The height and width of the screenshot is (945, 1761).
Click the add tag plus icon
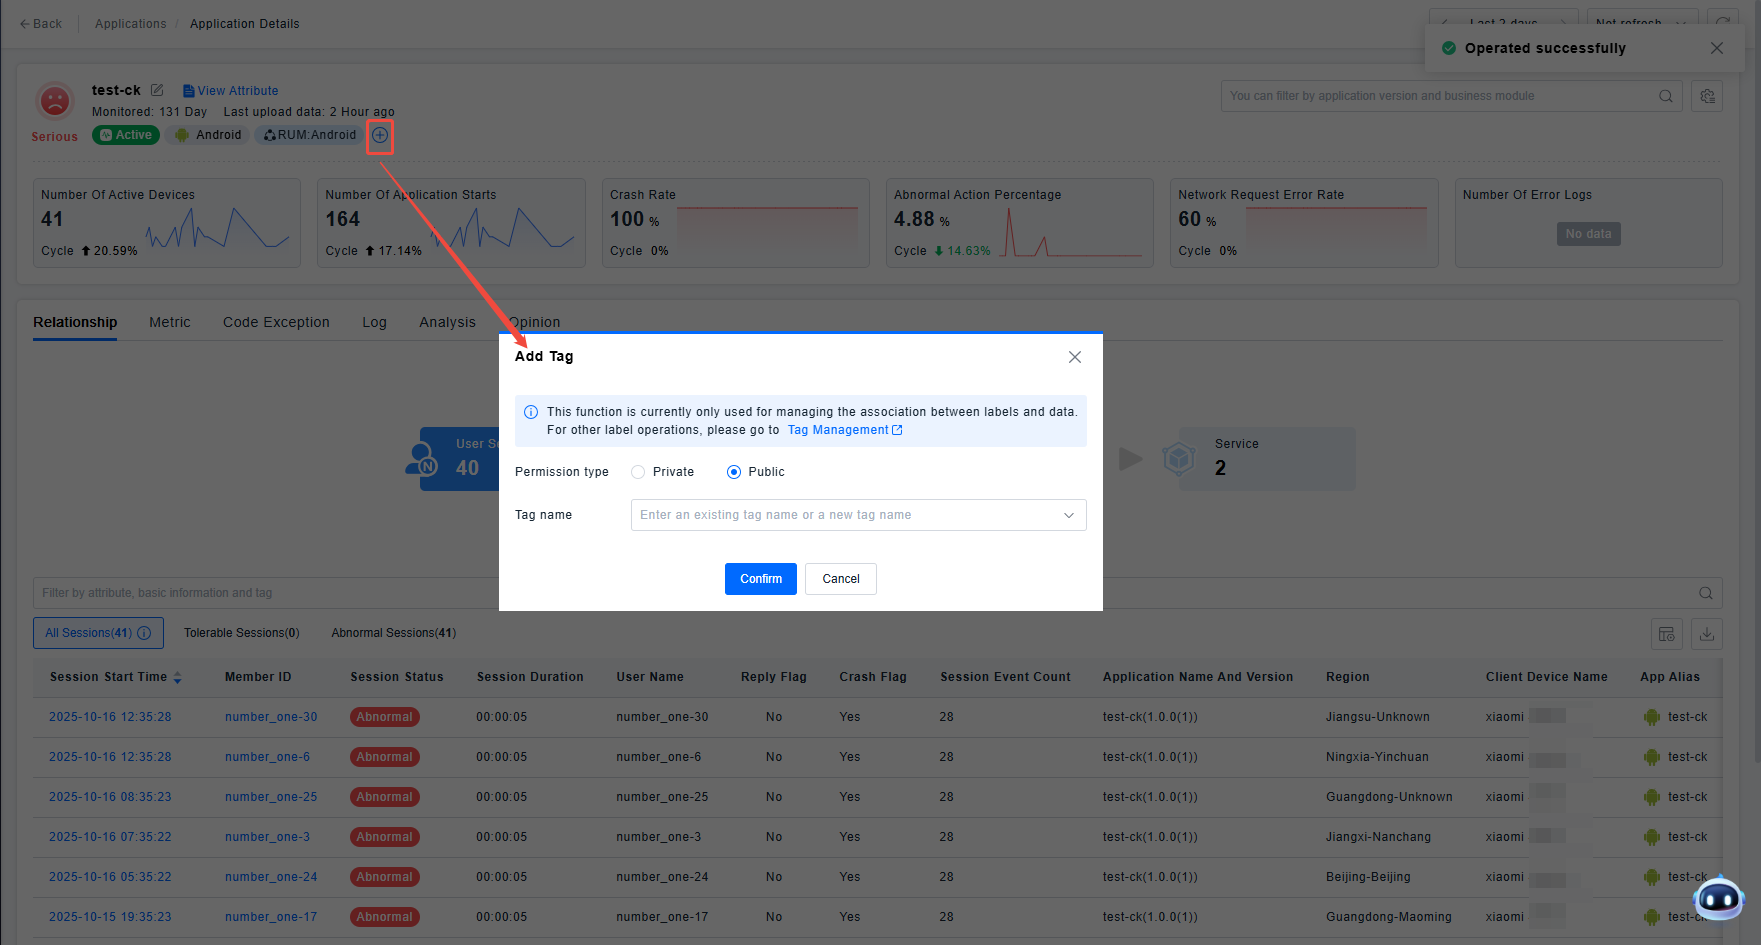coord(380,135)
